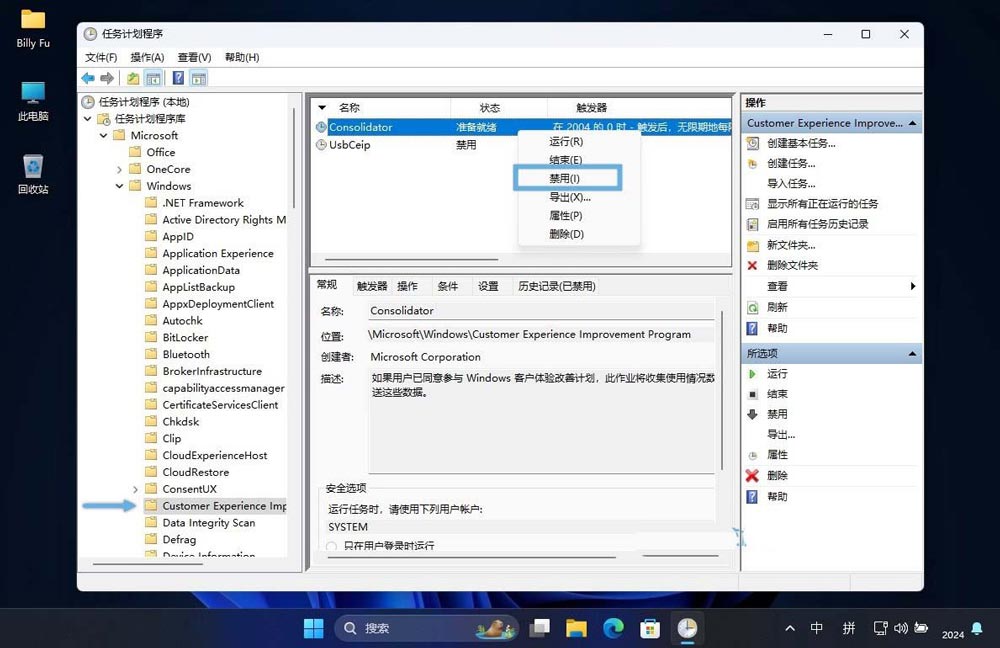Screen dimensions: 1000x648
Task: Open the 操作(A) menu
Action: [146, 57]
